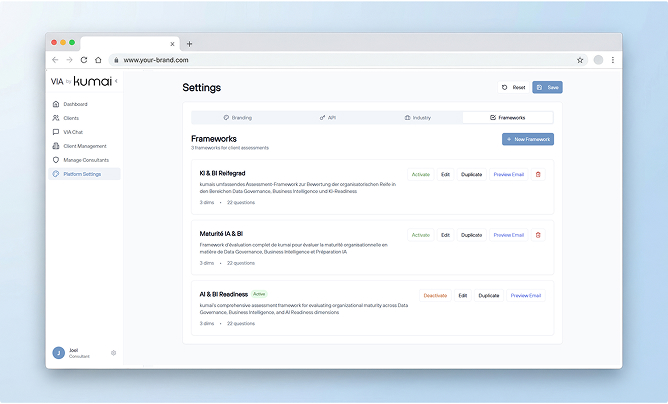Click the Manage Consultants shield icon
This screenshot has height=404, width=668.
(x=56, y=160)
